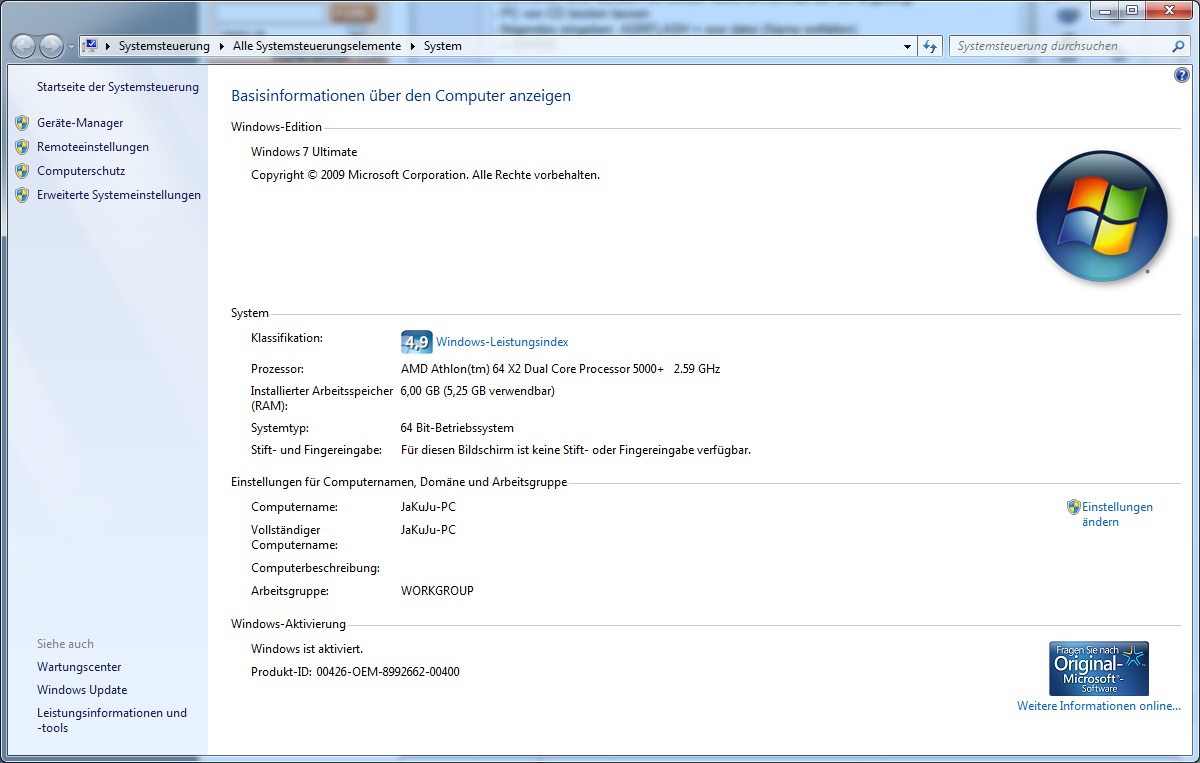Select the text Windows 7 Ultimate
The image size is (1200, 763).
304,152
